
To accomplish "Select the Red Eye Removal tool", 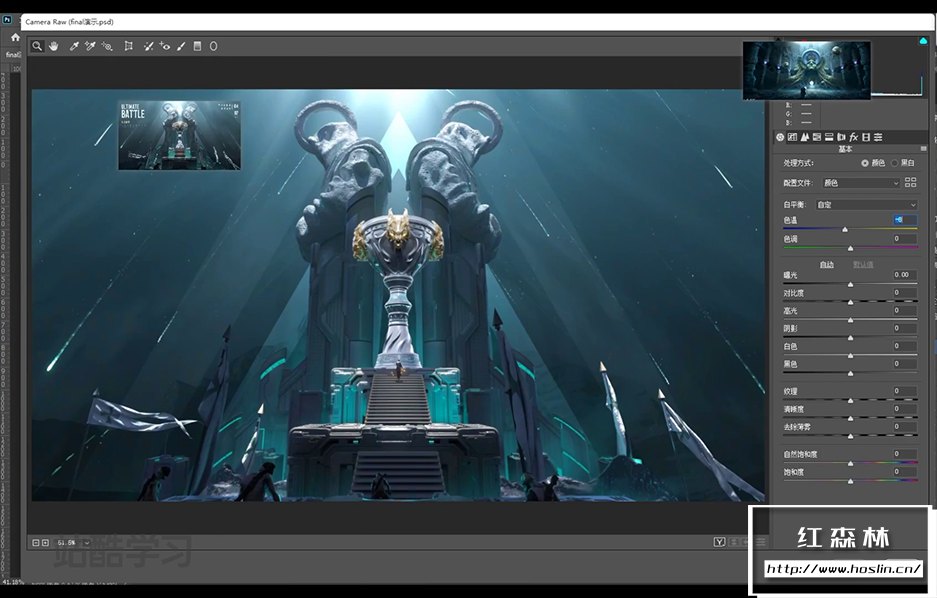I will pyautogui.click(x=164, y=46).
